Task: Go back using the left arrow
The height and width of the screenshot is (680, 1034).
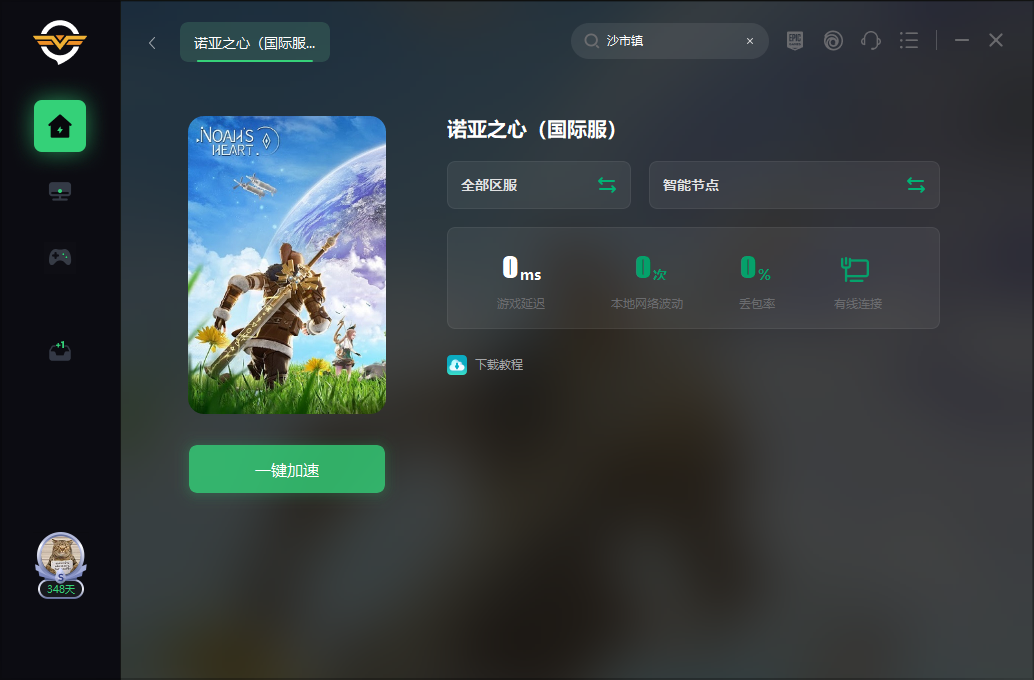Action: tap(152, 43)
